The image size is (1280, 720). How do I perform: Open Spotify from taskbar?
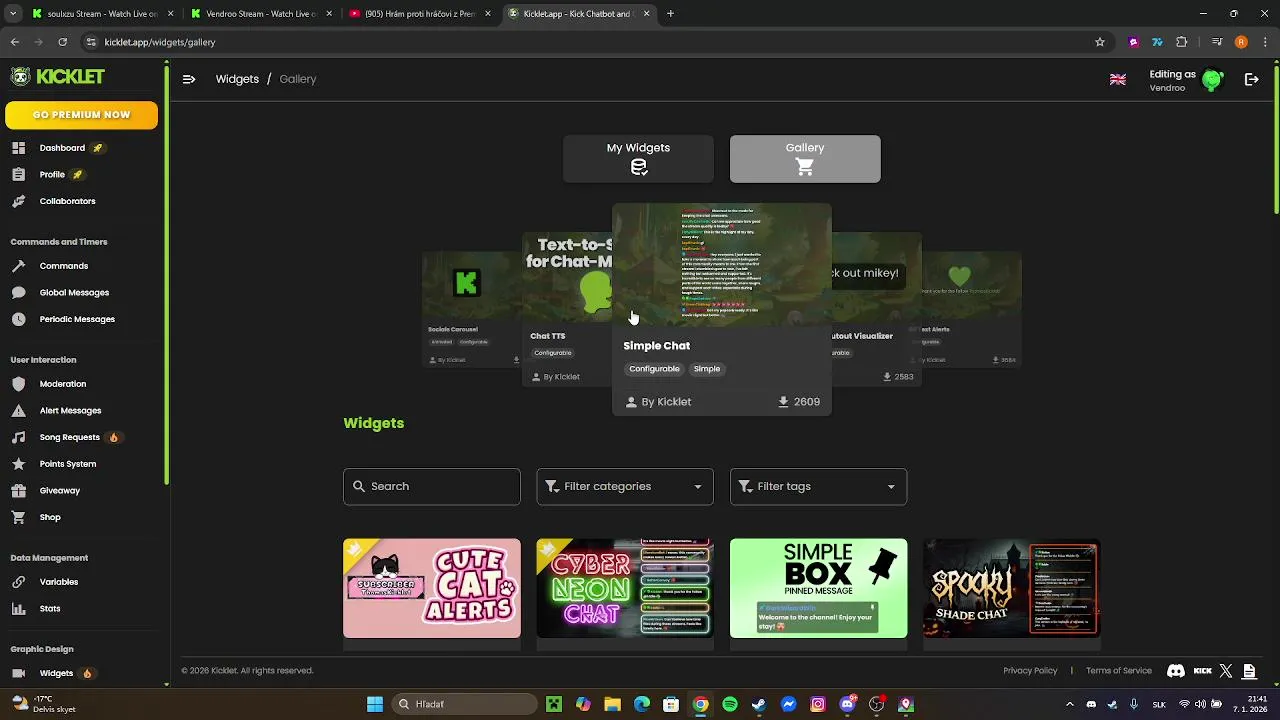pyautogui.click(x=730, y=704)
